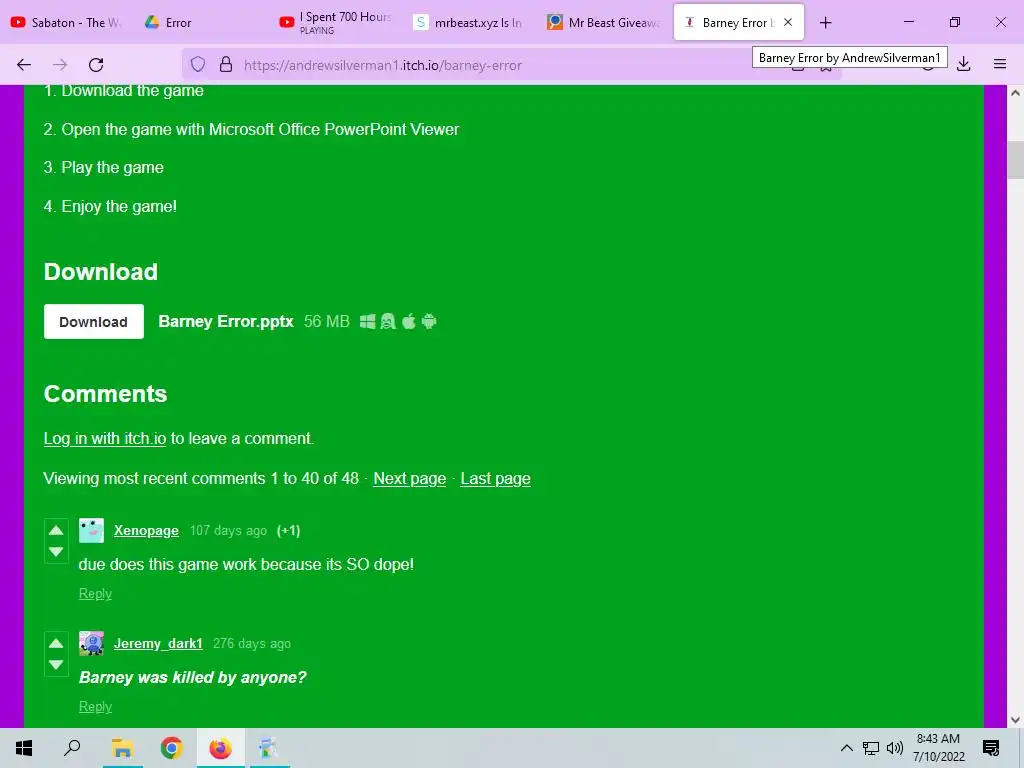Screen dimensions: 1024x768
Task: Click the Windows platform icon beside 56 MB
Action: click(368, 321)
